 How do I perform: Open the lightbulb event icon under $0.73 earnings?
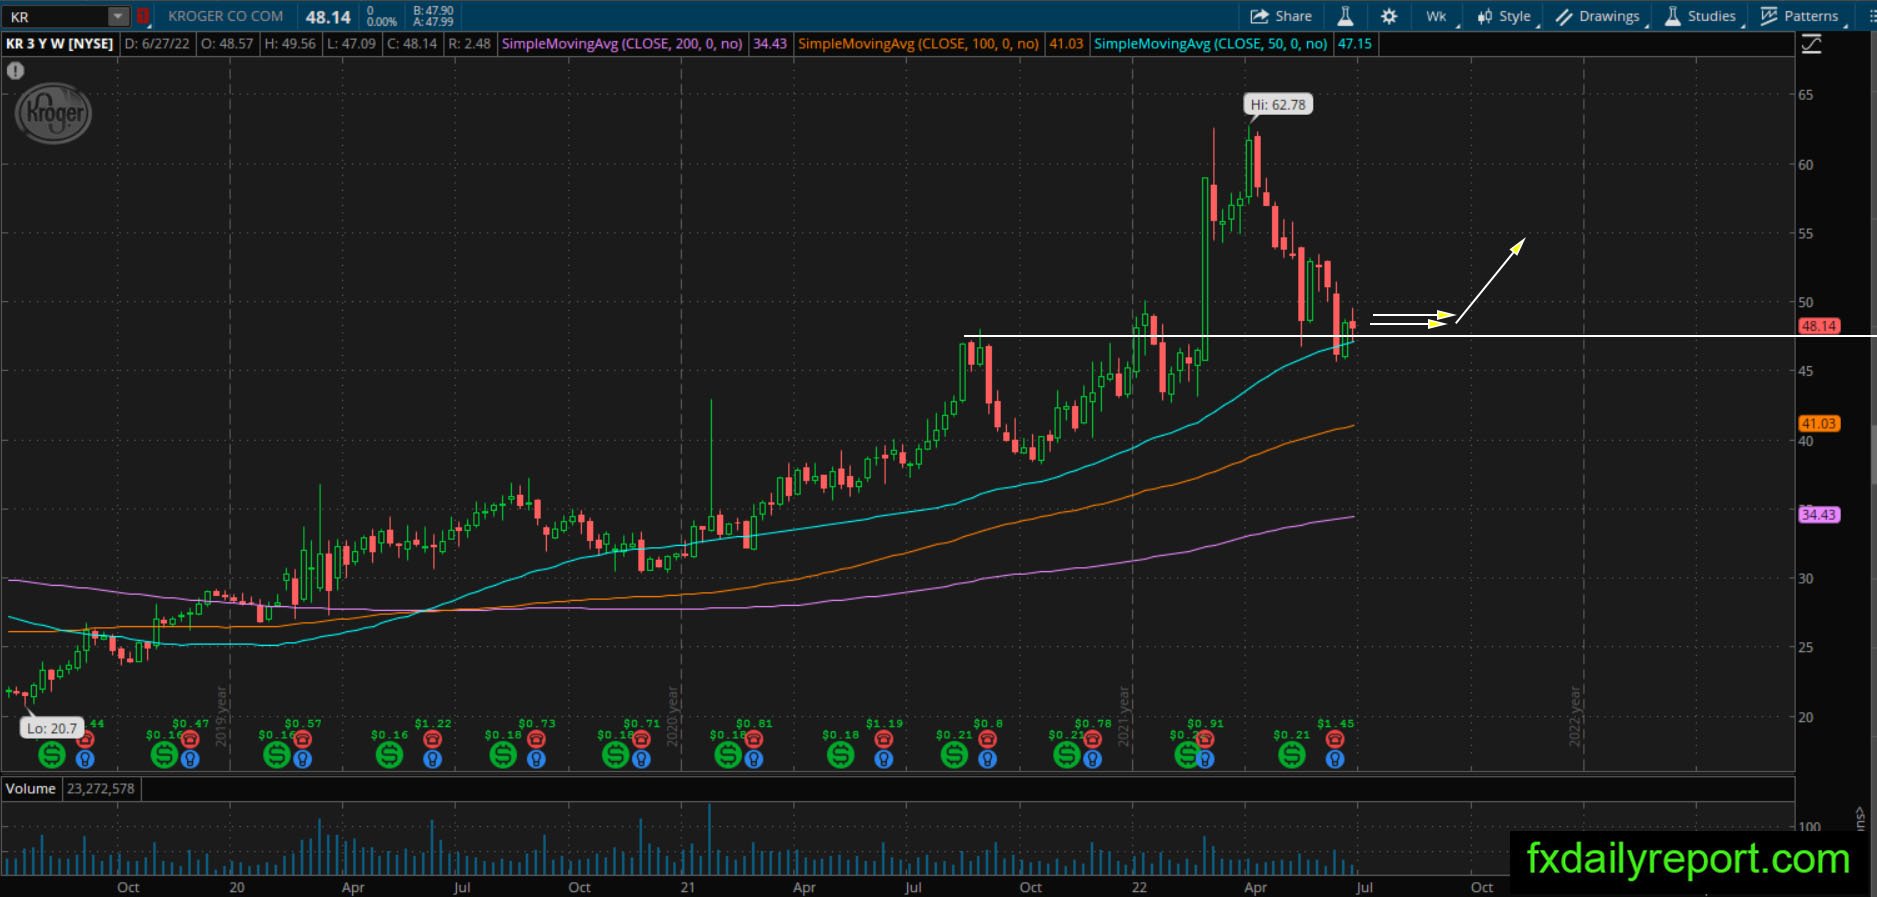(536, 759)
